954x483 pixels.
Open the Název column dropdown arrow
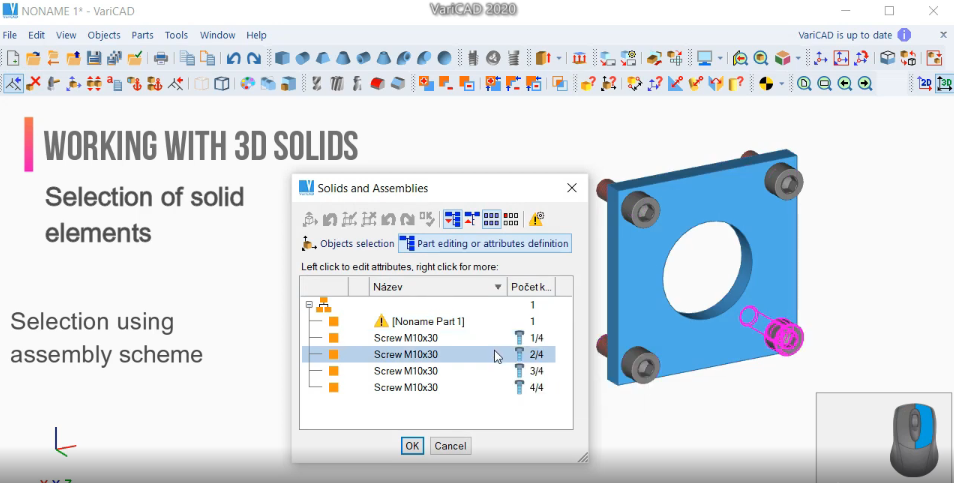pyautogui.click(x=498, y=287)
